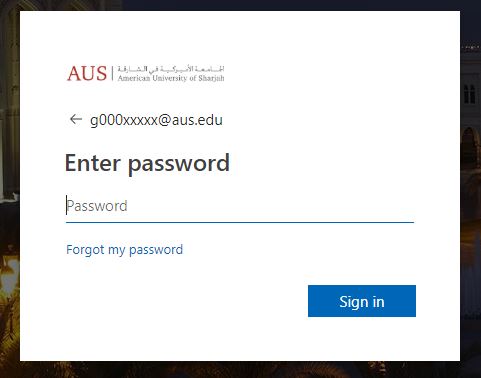
Task: Click the dark background strip above the dialog
Action: click(x=240, y=5)
